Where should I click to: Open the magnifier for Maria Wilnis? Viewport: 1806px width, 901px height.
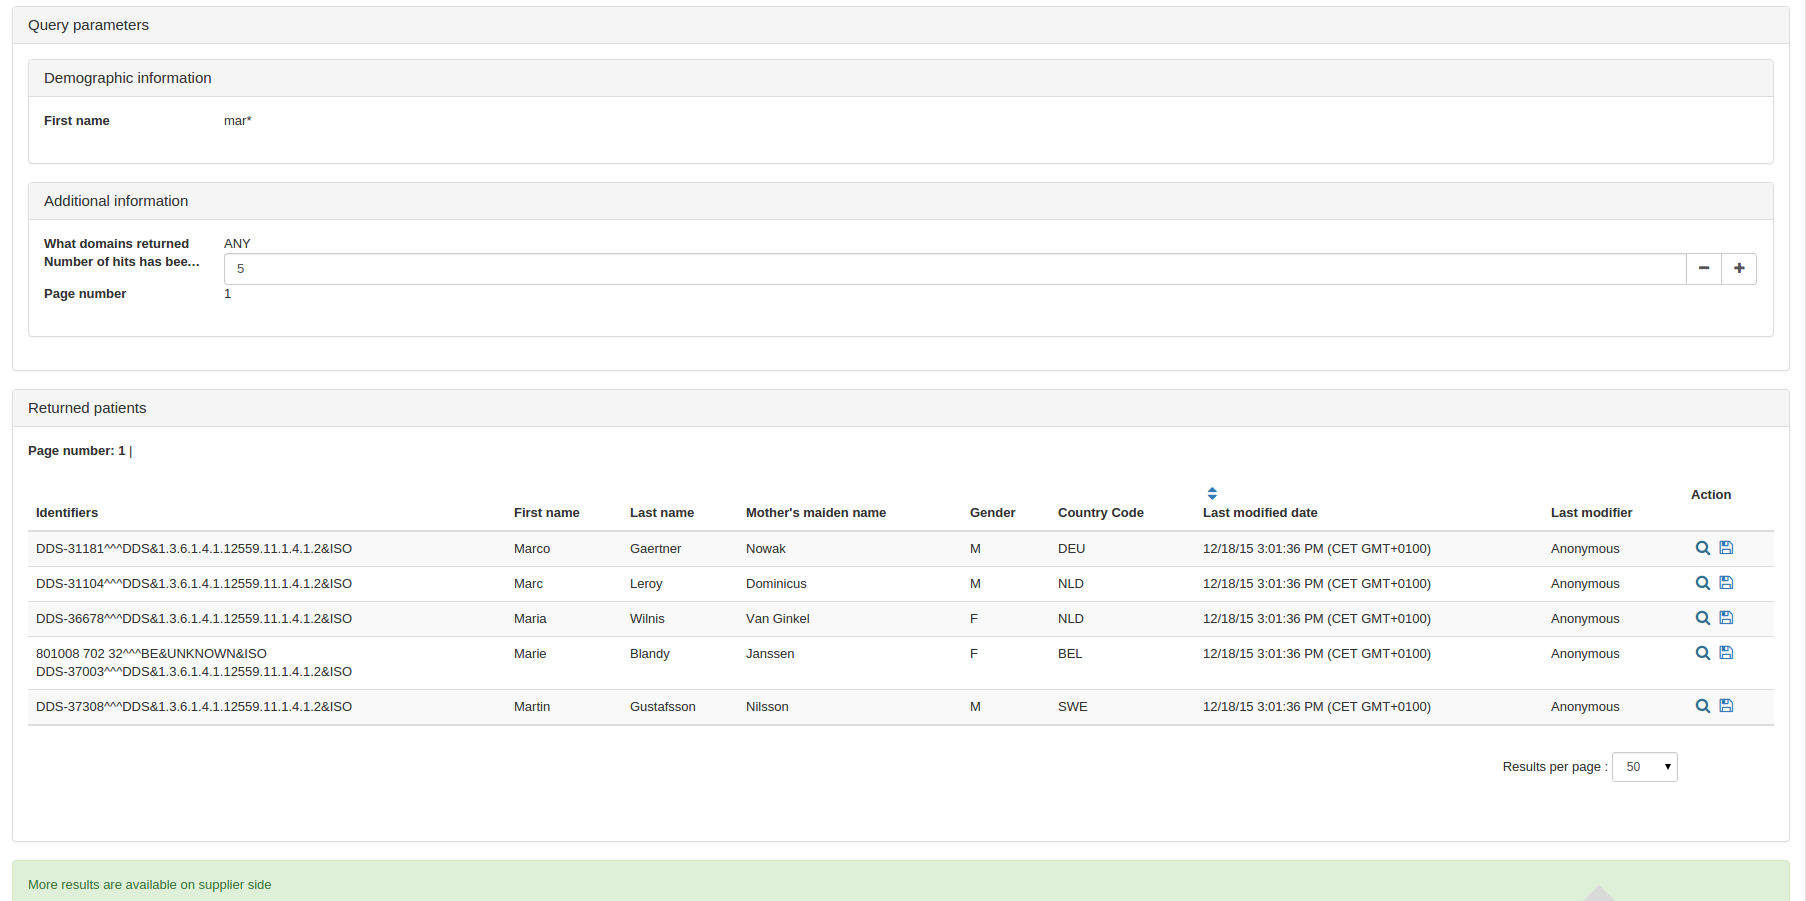pyautogui.click(x=1703, y=618)
